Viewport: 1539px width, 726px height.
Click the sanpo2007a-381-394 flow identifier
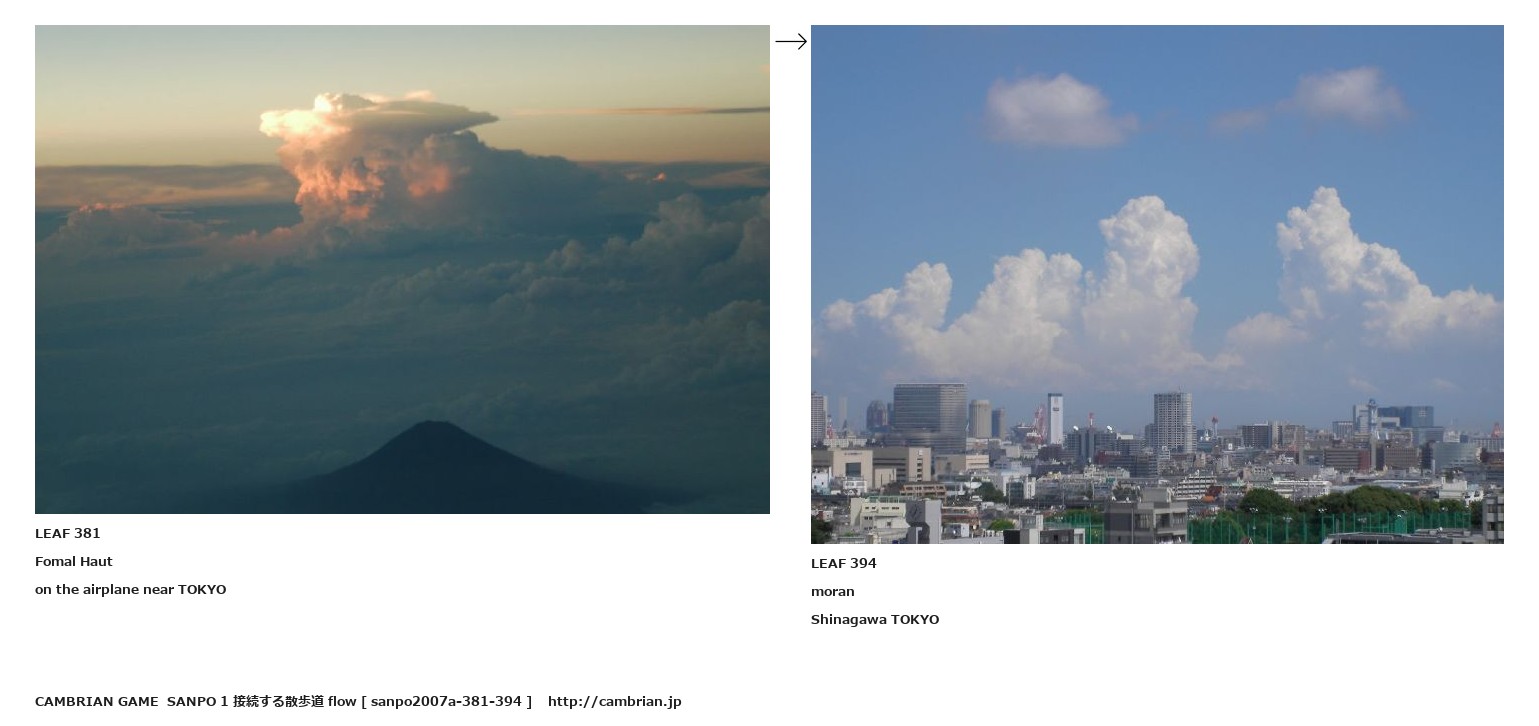(446, 701)
